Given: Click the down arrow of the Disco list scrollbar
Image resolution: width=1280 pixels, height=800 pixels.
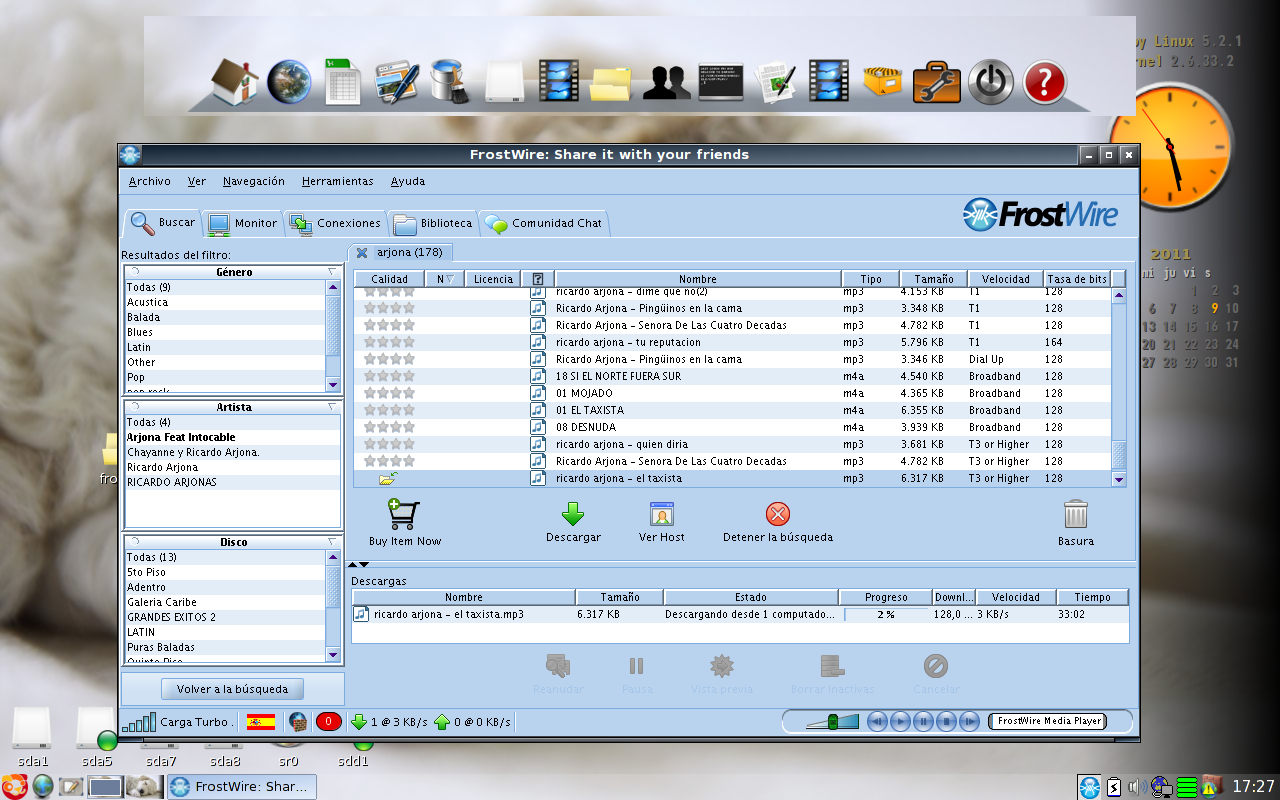Looking at the screenshot, I should (334, 654).
